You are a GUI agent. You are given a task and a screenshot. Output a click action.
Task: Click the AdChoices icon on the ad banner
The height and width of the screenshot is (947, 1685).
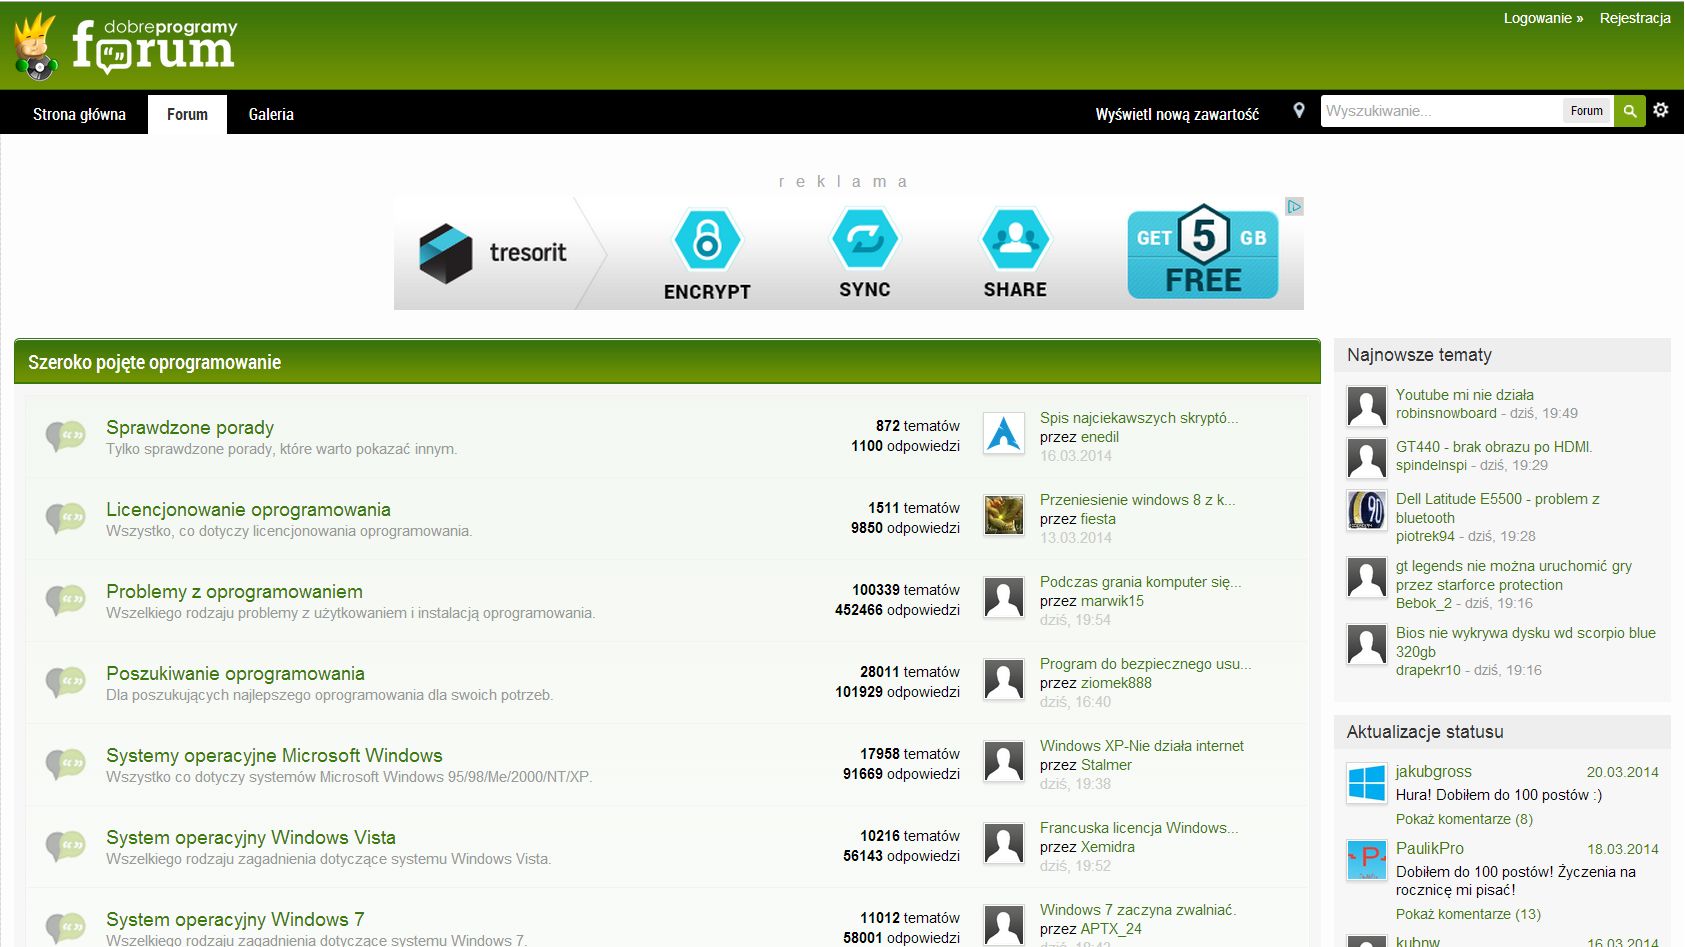coord(1295,207)
